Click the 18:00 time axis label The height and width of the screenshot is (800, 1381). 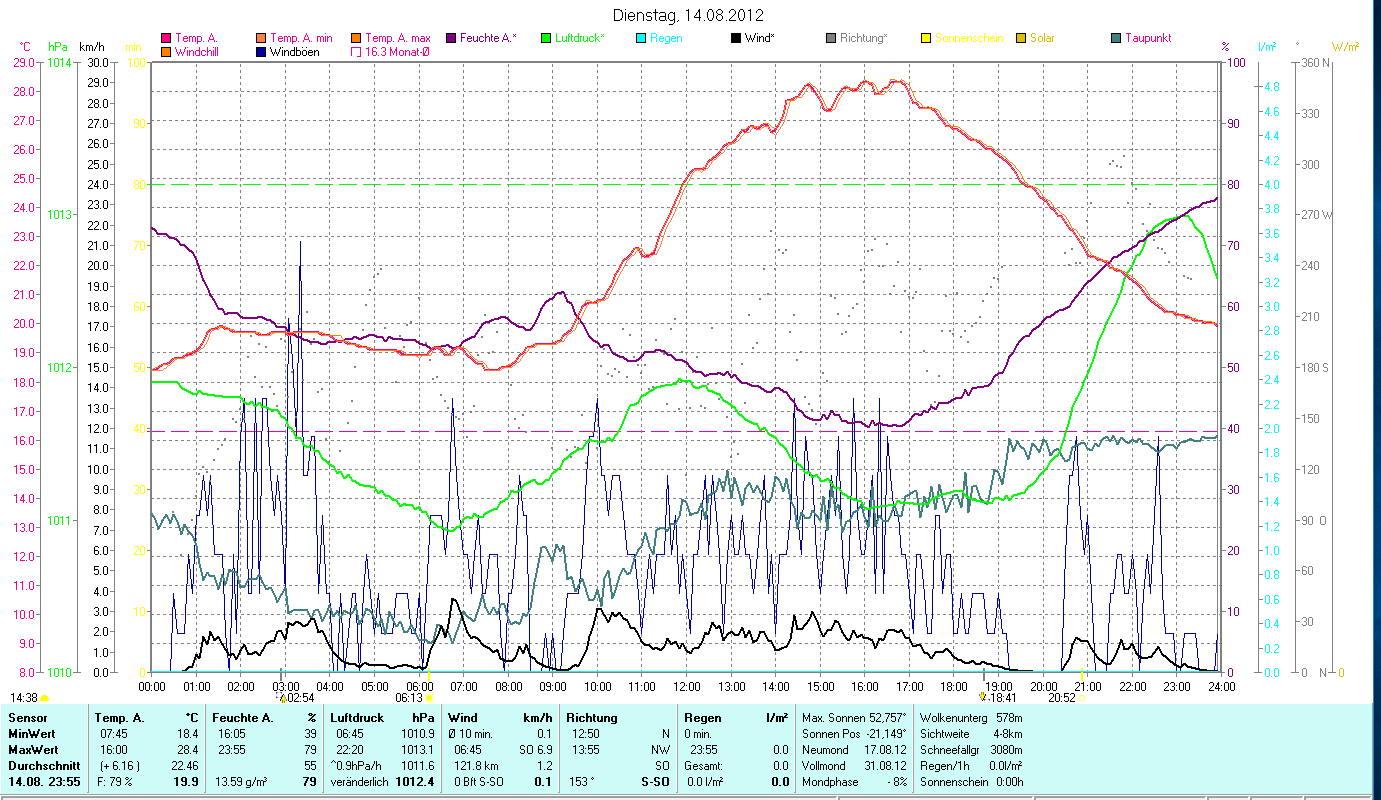(954, 686)
